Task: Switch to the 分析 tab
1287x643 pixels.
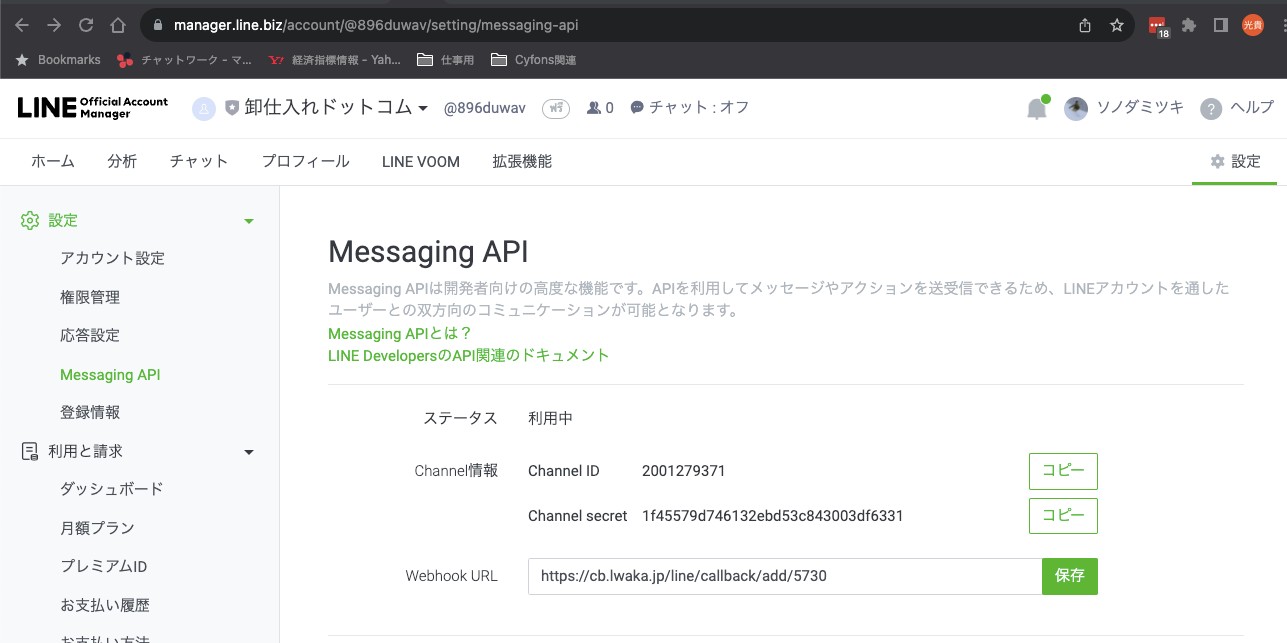Action: [122, 161]
